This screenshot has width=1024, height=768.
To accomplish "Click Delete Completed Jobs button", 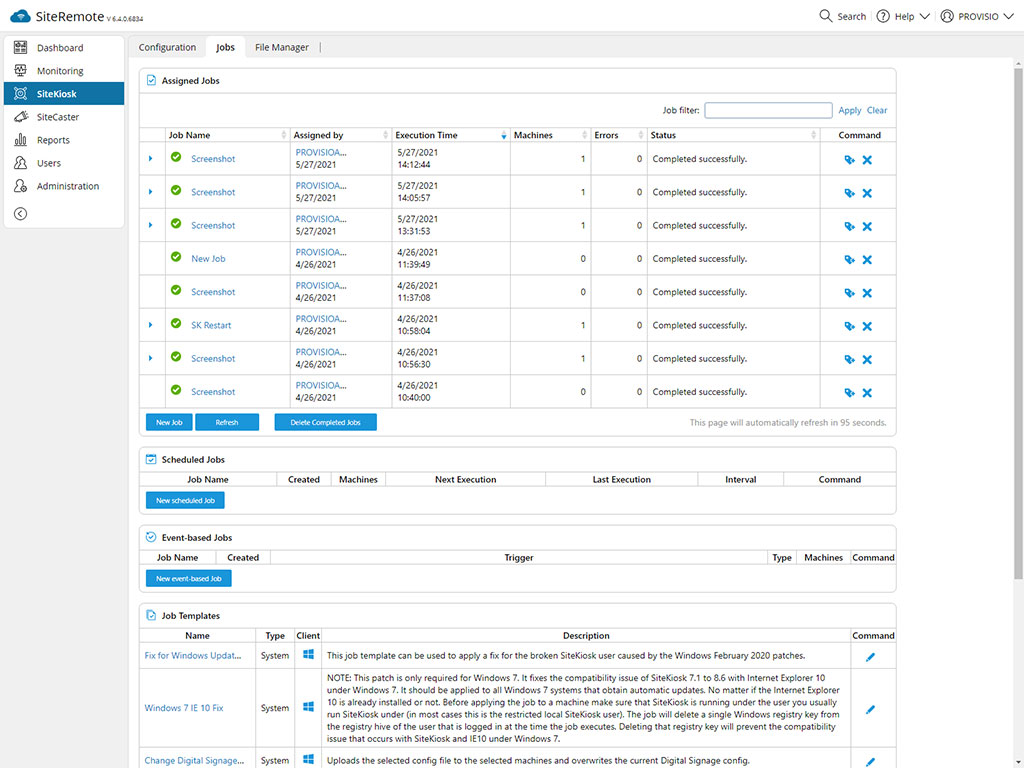I will click(325, 422).
